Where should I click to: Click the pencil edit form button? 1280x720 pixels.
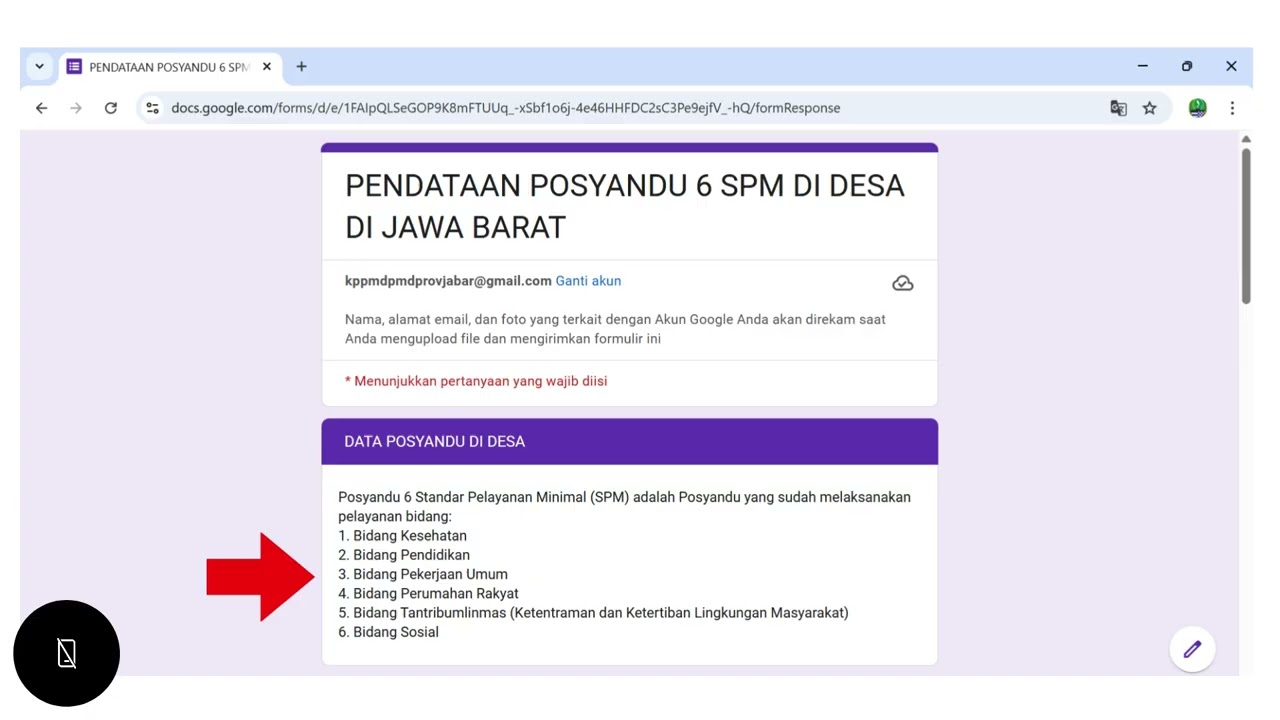tap(1192, 649)
